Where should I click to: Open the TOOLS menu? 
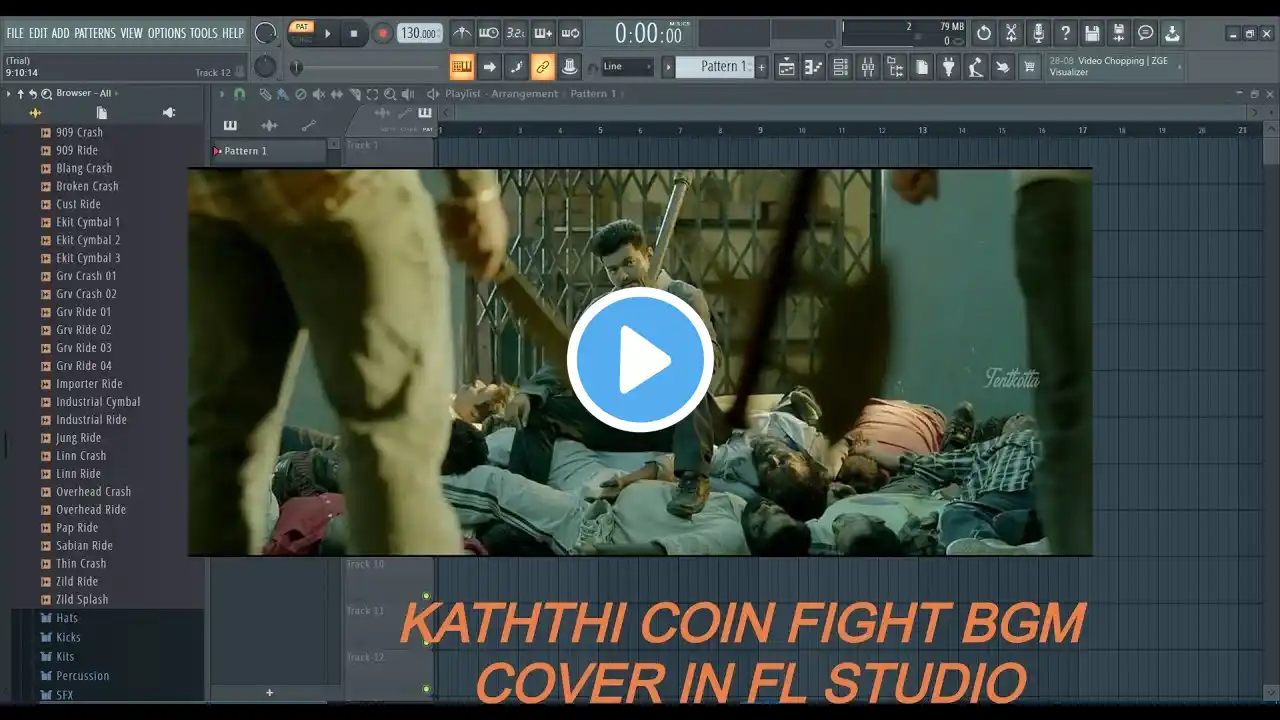point(203,33)
